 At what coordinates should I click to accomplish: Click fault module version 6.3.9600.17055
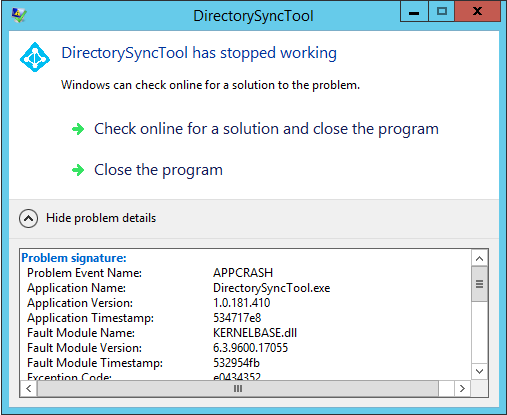click(250, 348)
